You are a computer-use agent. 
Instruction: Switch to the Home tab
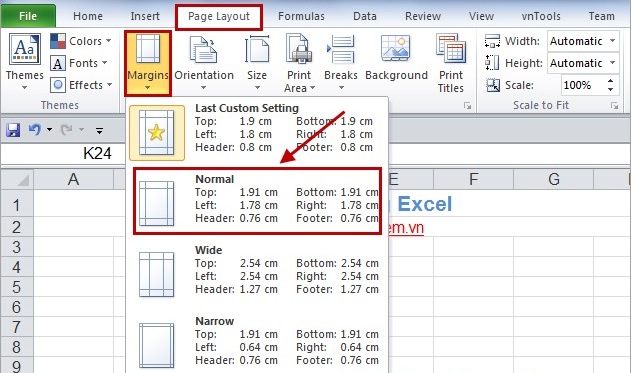(x=88, y=16)
